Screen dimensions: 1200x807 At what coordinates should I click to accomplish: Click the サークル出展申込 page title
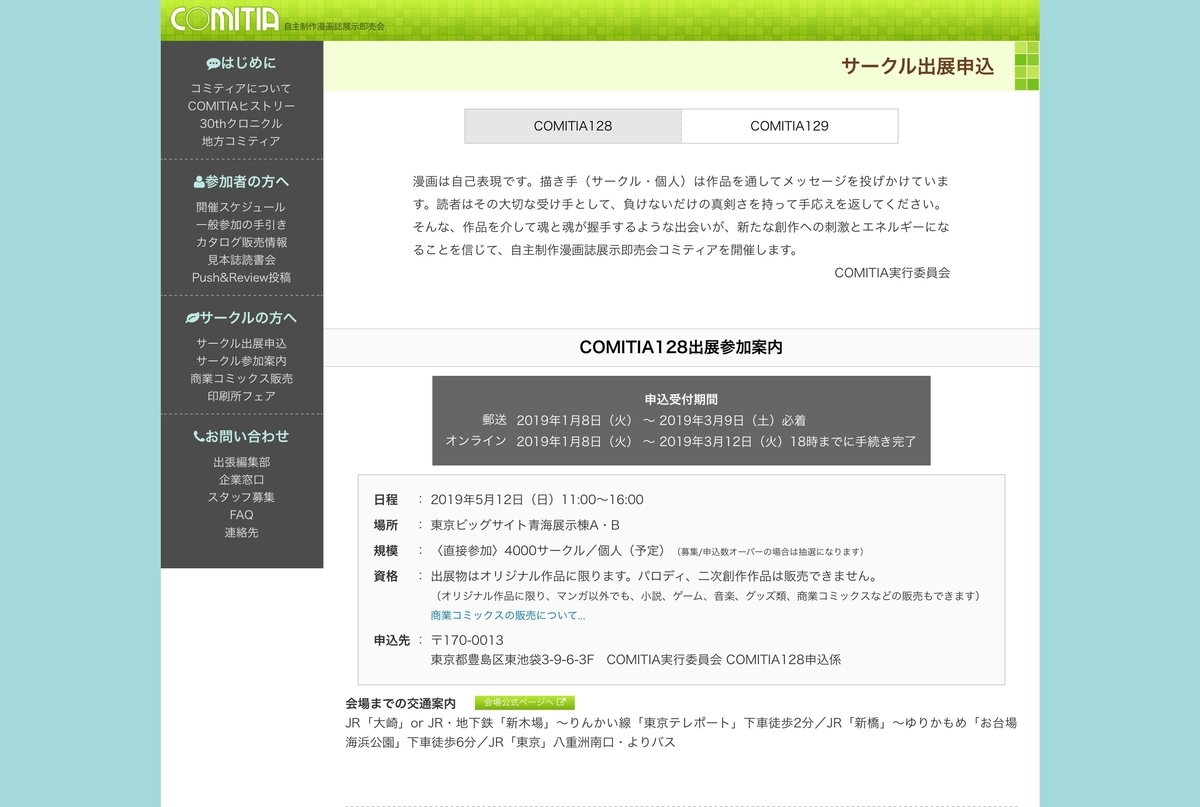click(918, 67)
